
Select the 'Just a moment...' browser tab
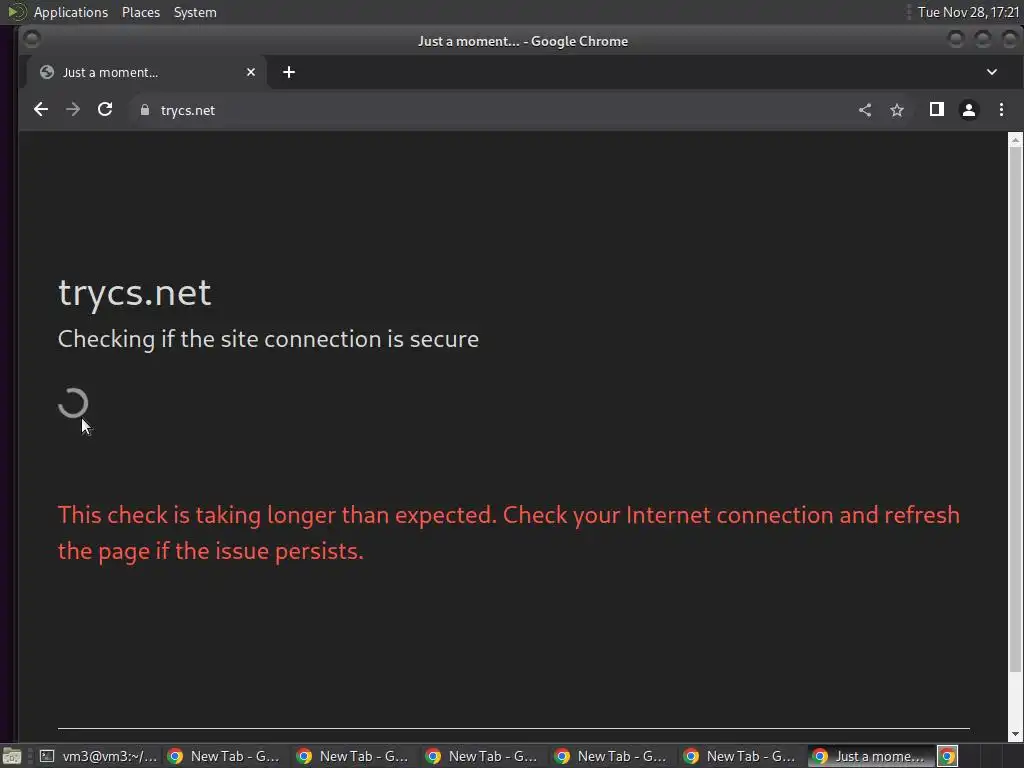point(146,72)
